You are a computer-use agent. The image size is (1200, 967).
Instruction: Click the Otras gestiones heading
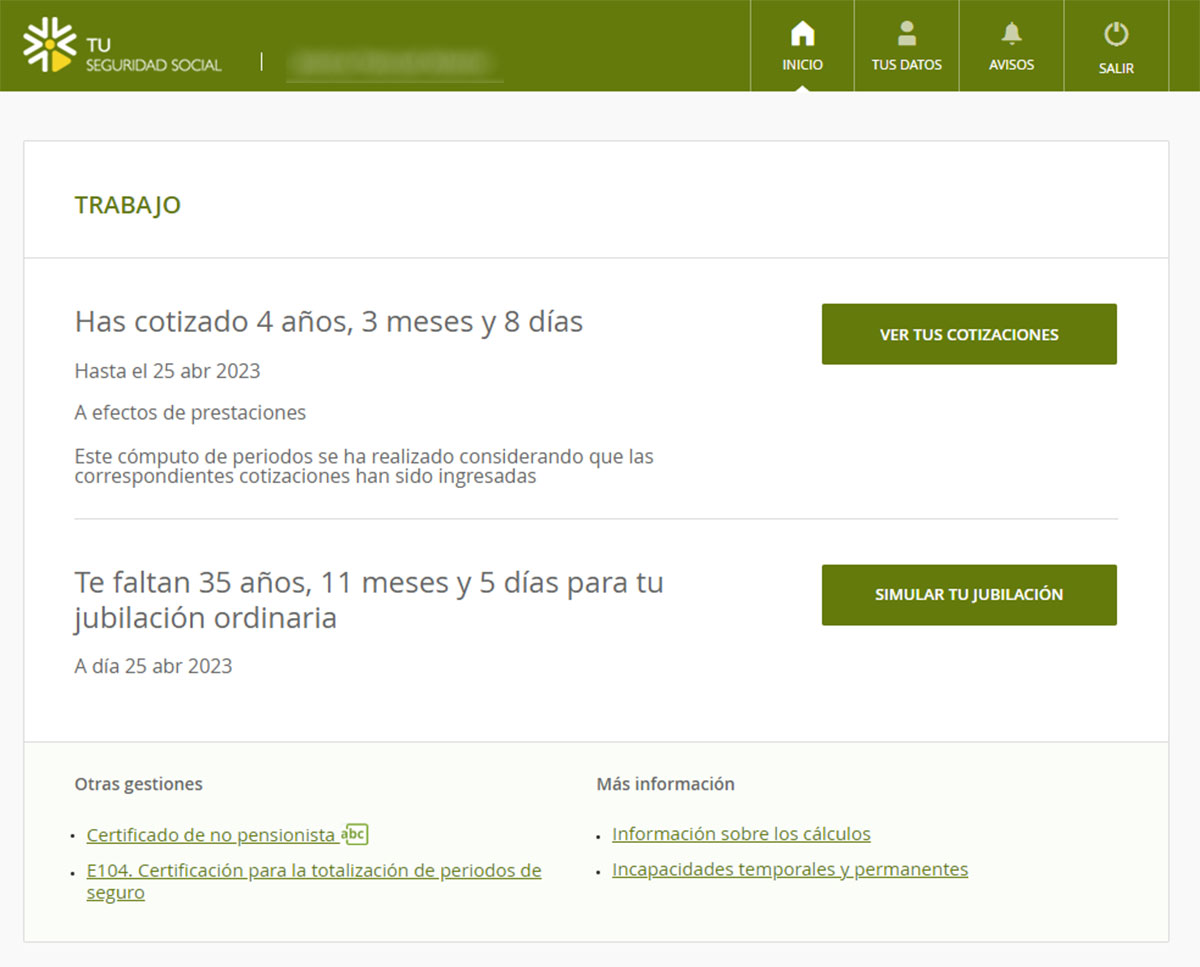pyautogui.click(x=139, y=784)
